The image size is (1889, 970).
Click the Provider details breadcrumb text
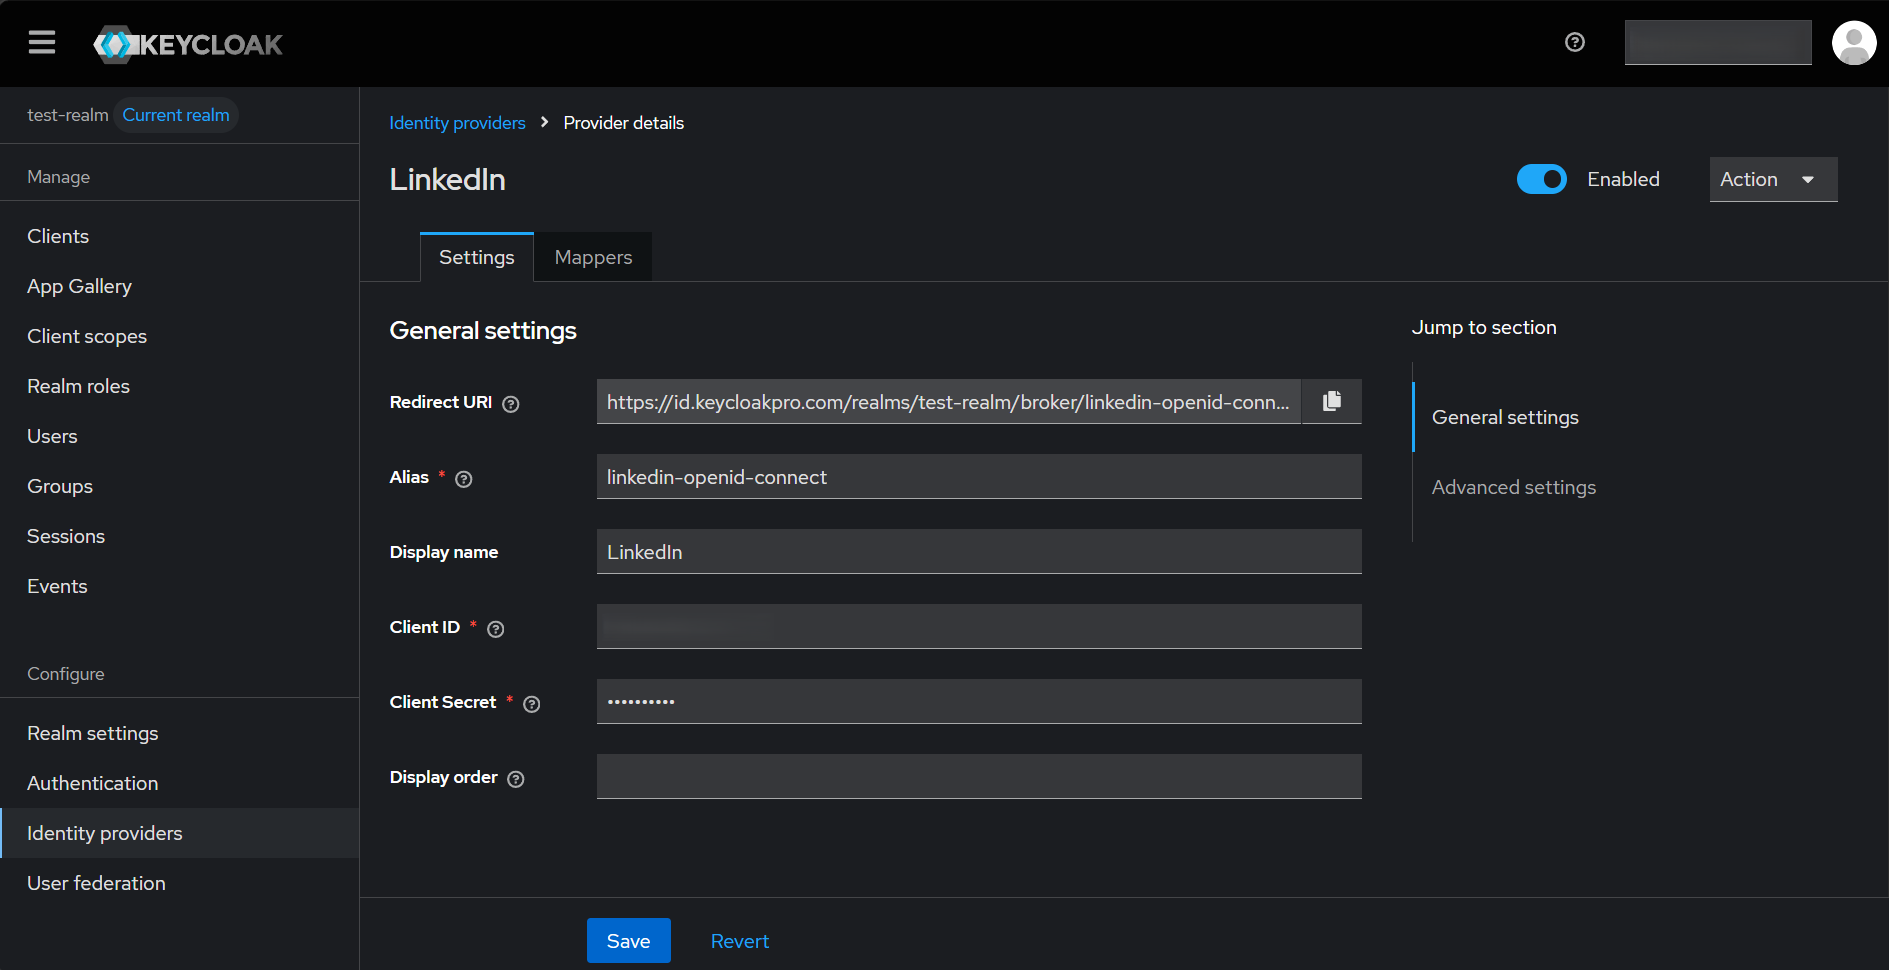(x=624, y=123)
